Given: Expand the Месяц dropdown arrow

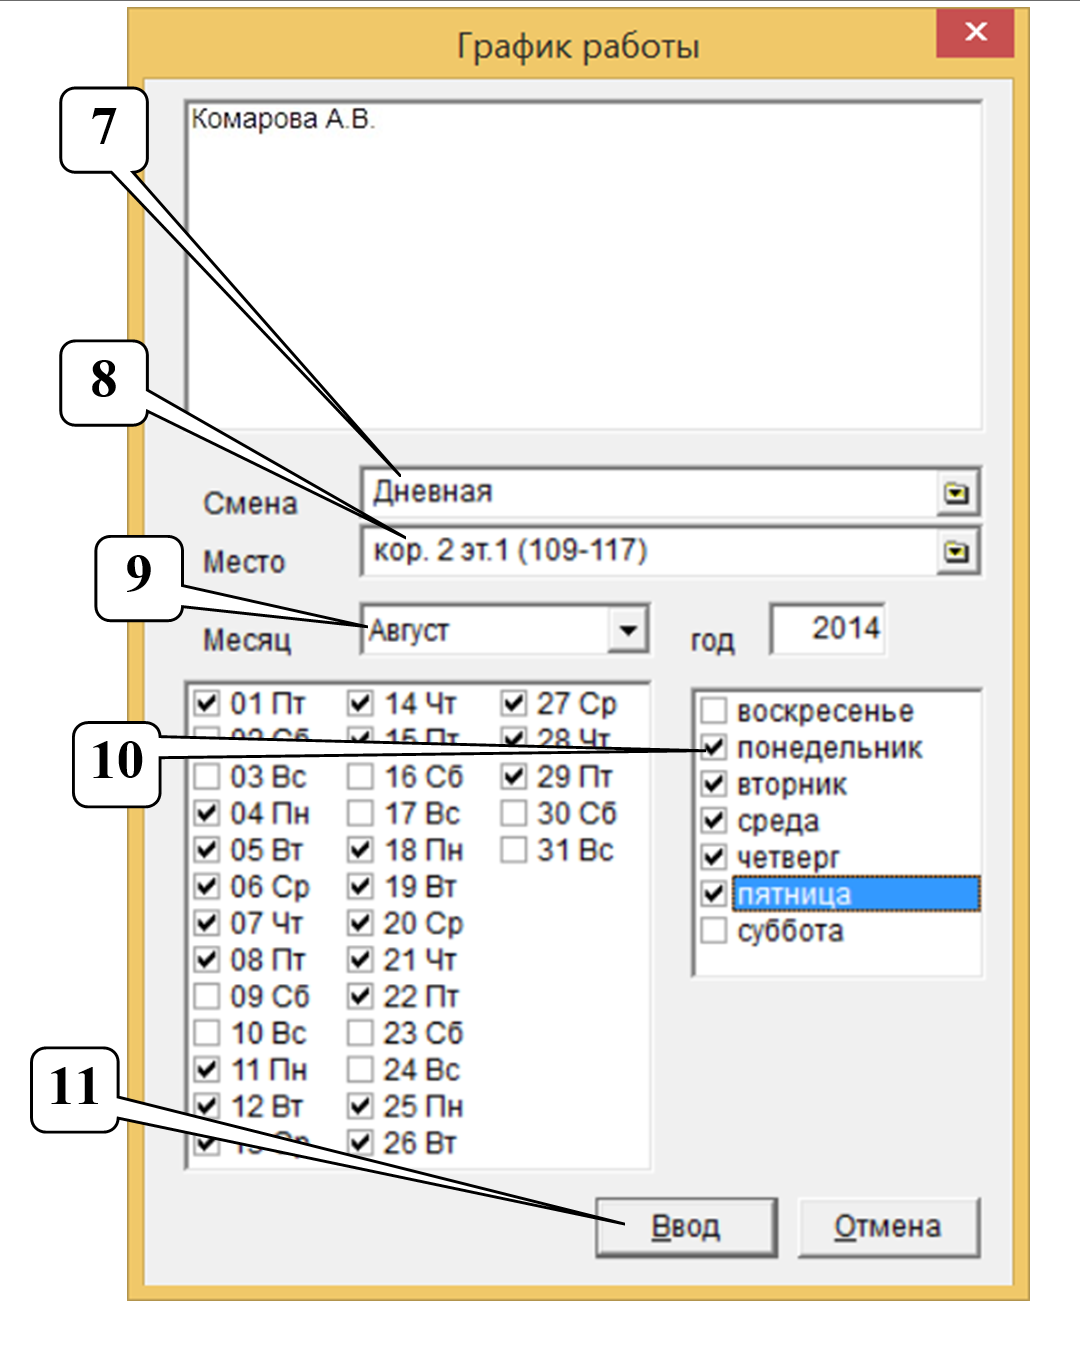Looking at the screenshot, I should 628,630.
